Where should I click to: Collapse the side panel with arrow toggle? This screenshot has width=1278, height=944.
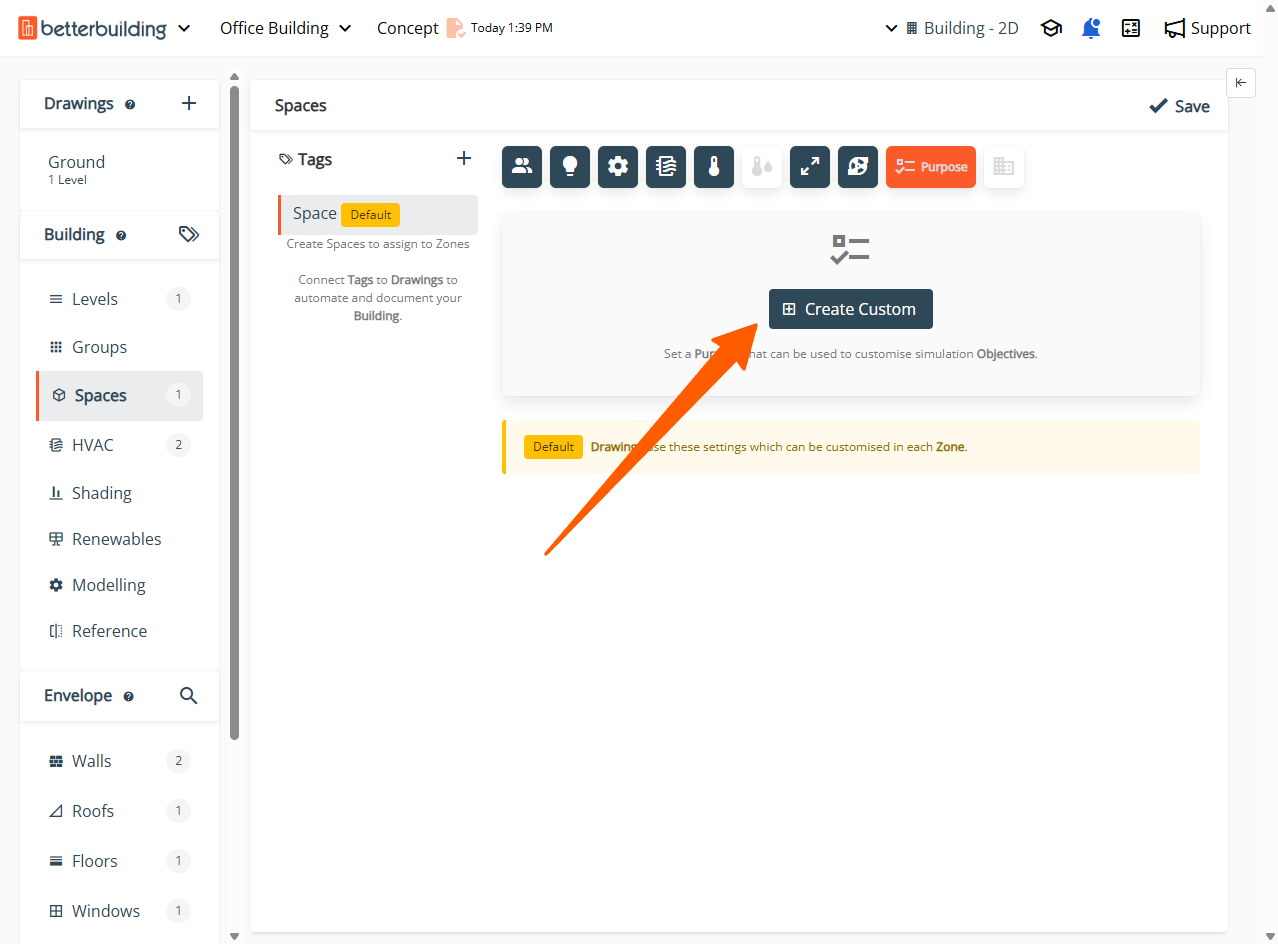click(1240, 83)
